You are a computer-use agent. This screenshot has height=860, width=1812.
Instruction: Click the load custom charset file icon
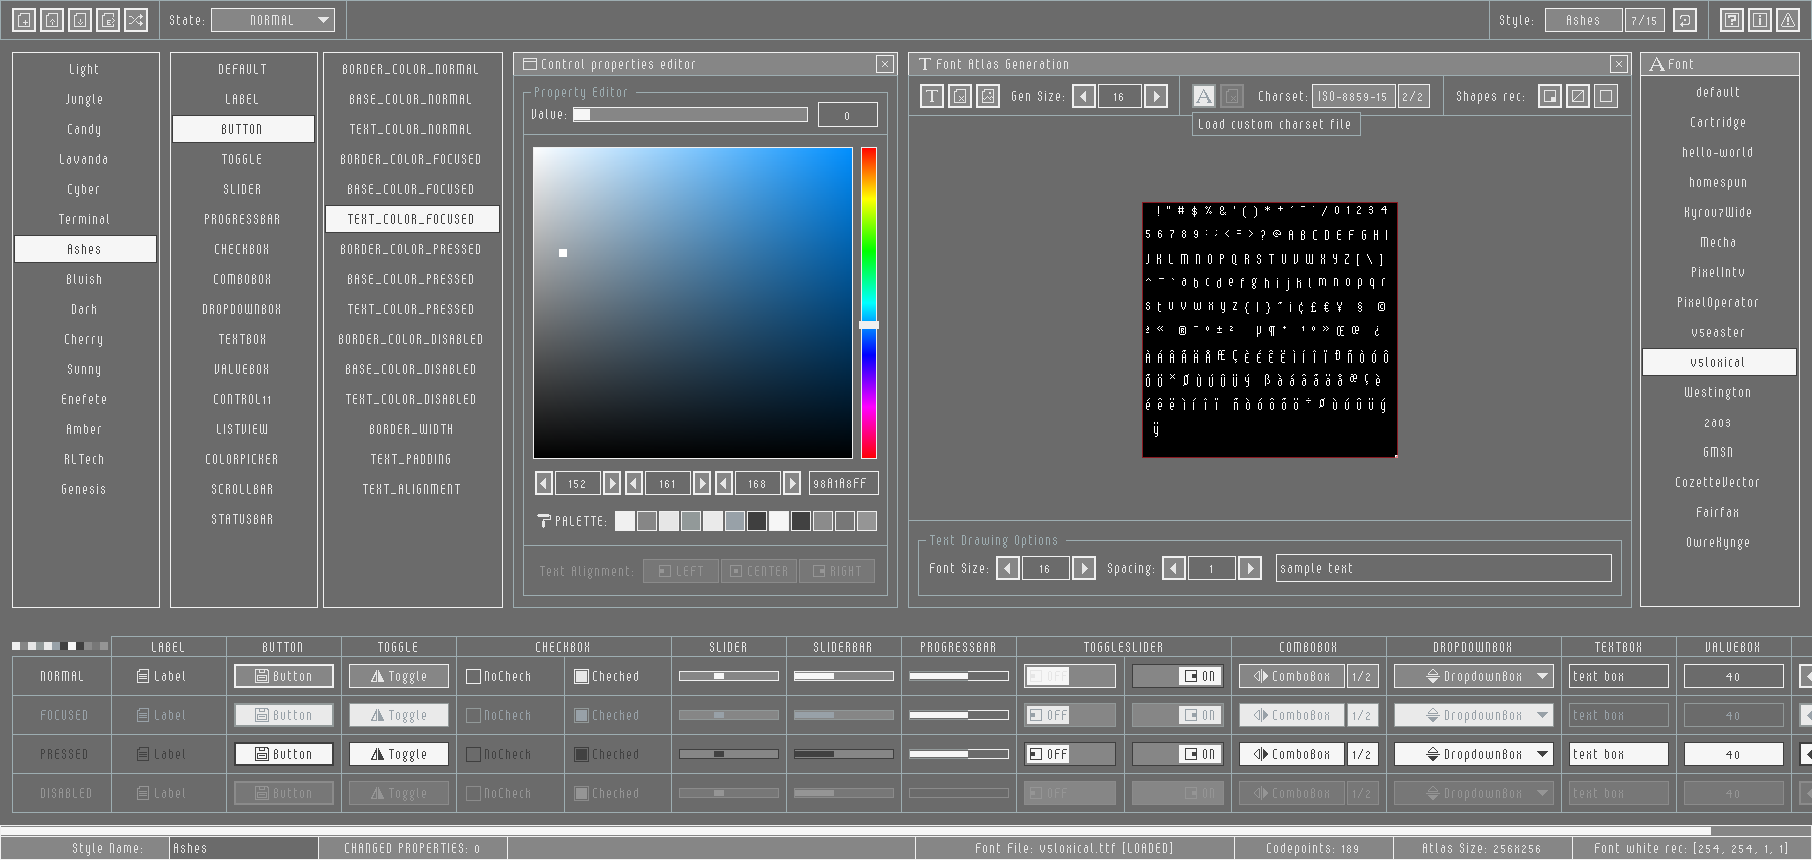click(x=1204, y=96)
